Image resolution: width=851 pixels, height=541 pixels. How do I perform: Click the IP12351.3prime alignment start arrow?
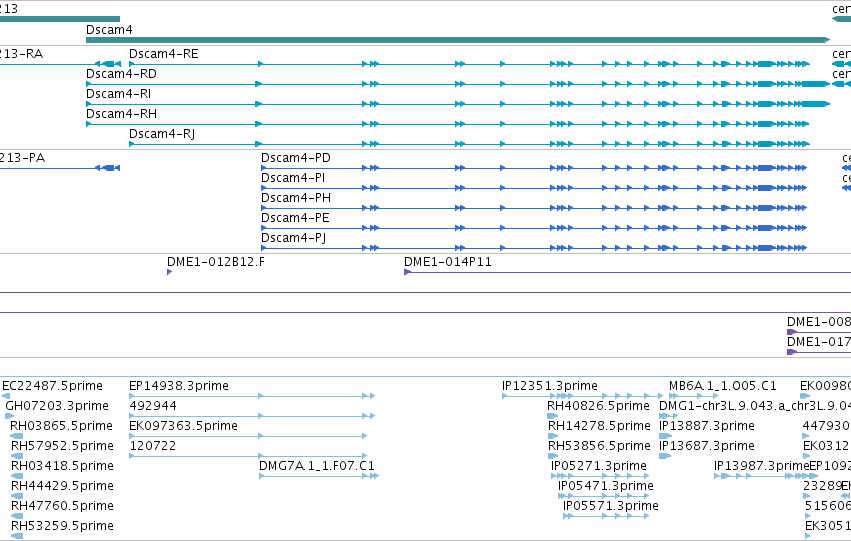click(505, 396)
